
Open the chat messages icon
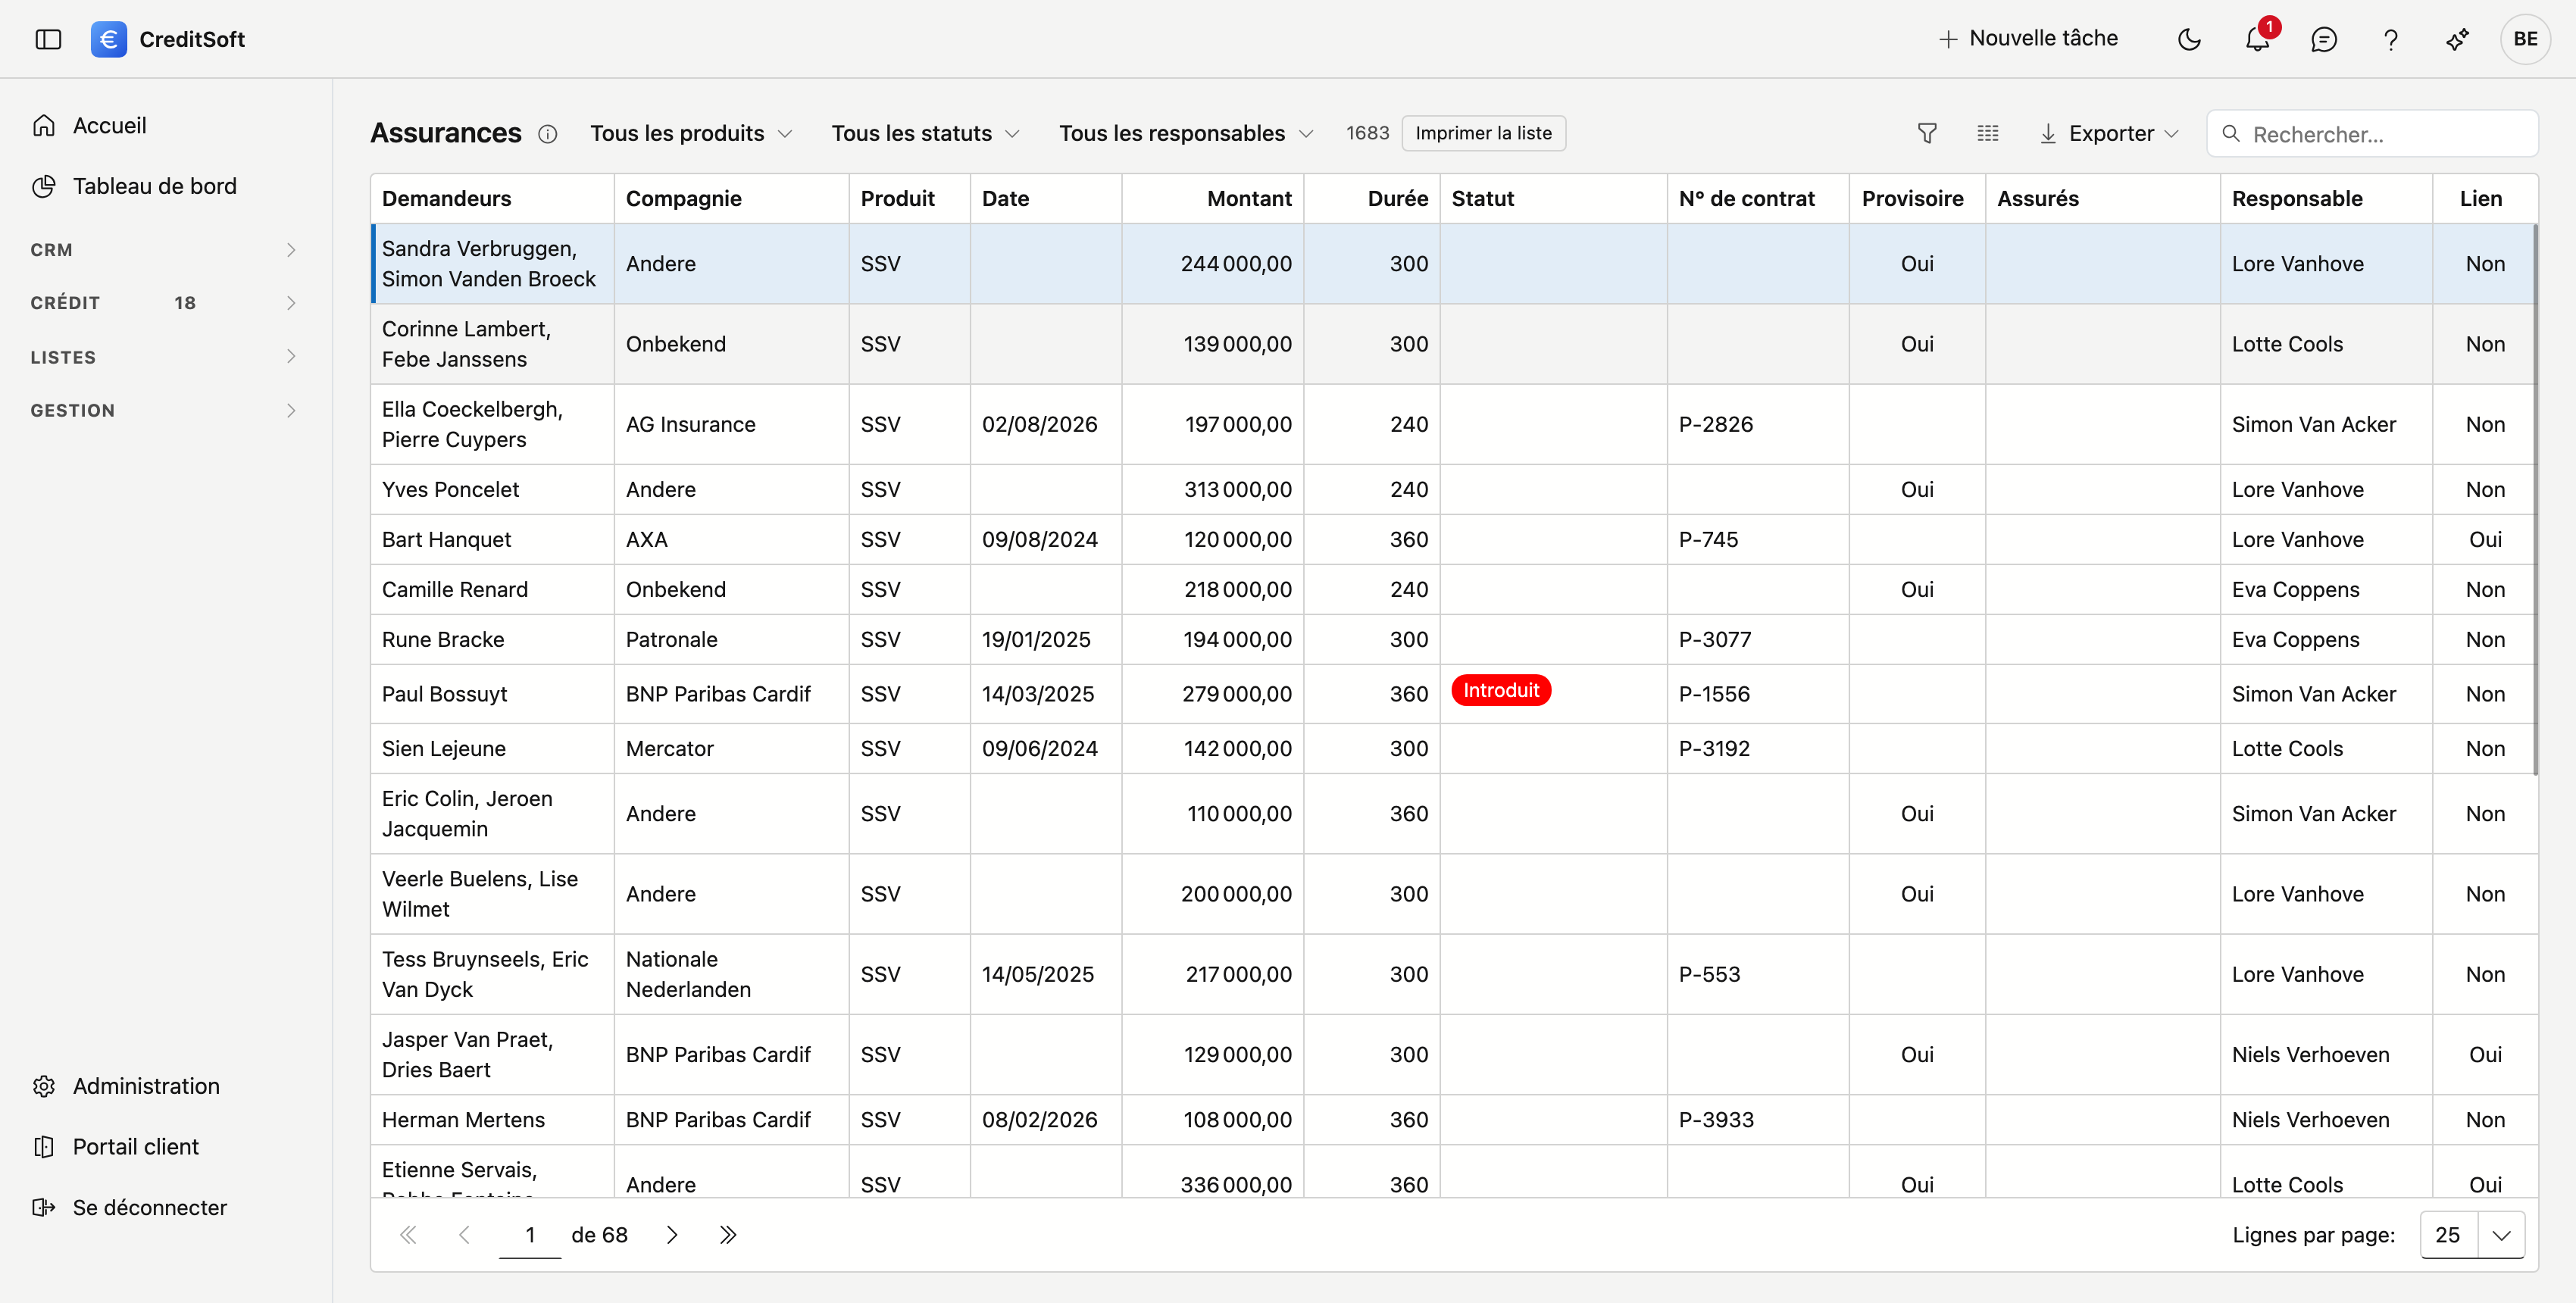tap(2323, 39)
